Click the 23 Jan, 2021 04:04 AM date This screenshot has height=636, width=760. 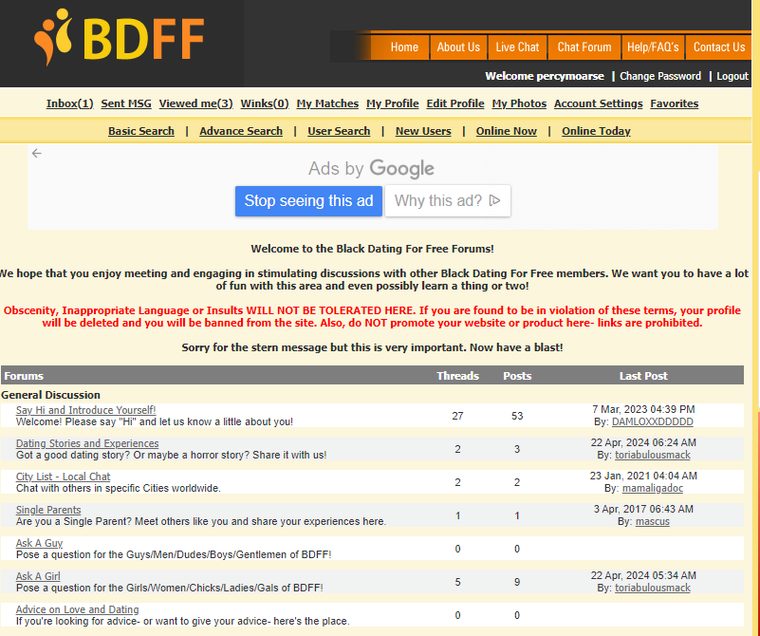coord(644,476)
